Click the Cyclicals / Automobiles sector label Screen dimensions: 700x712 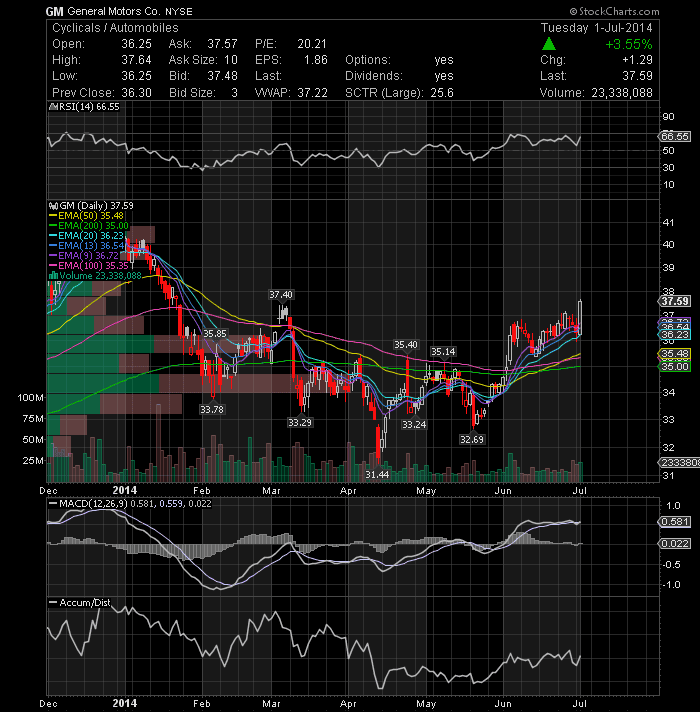(115, 28)
